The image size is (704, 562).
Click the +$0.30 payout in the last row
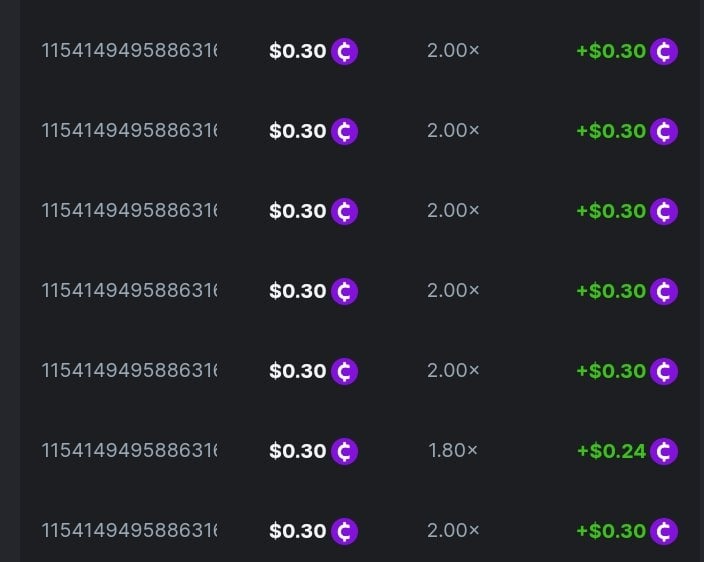[x=611, y=531]
